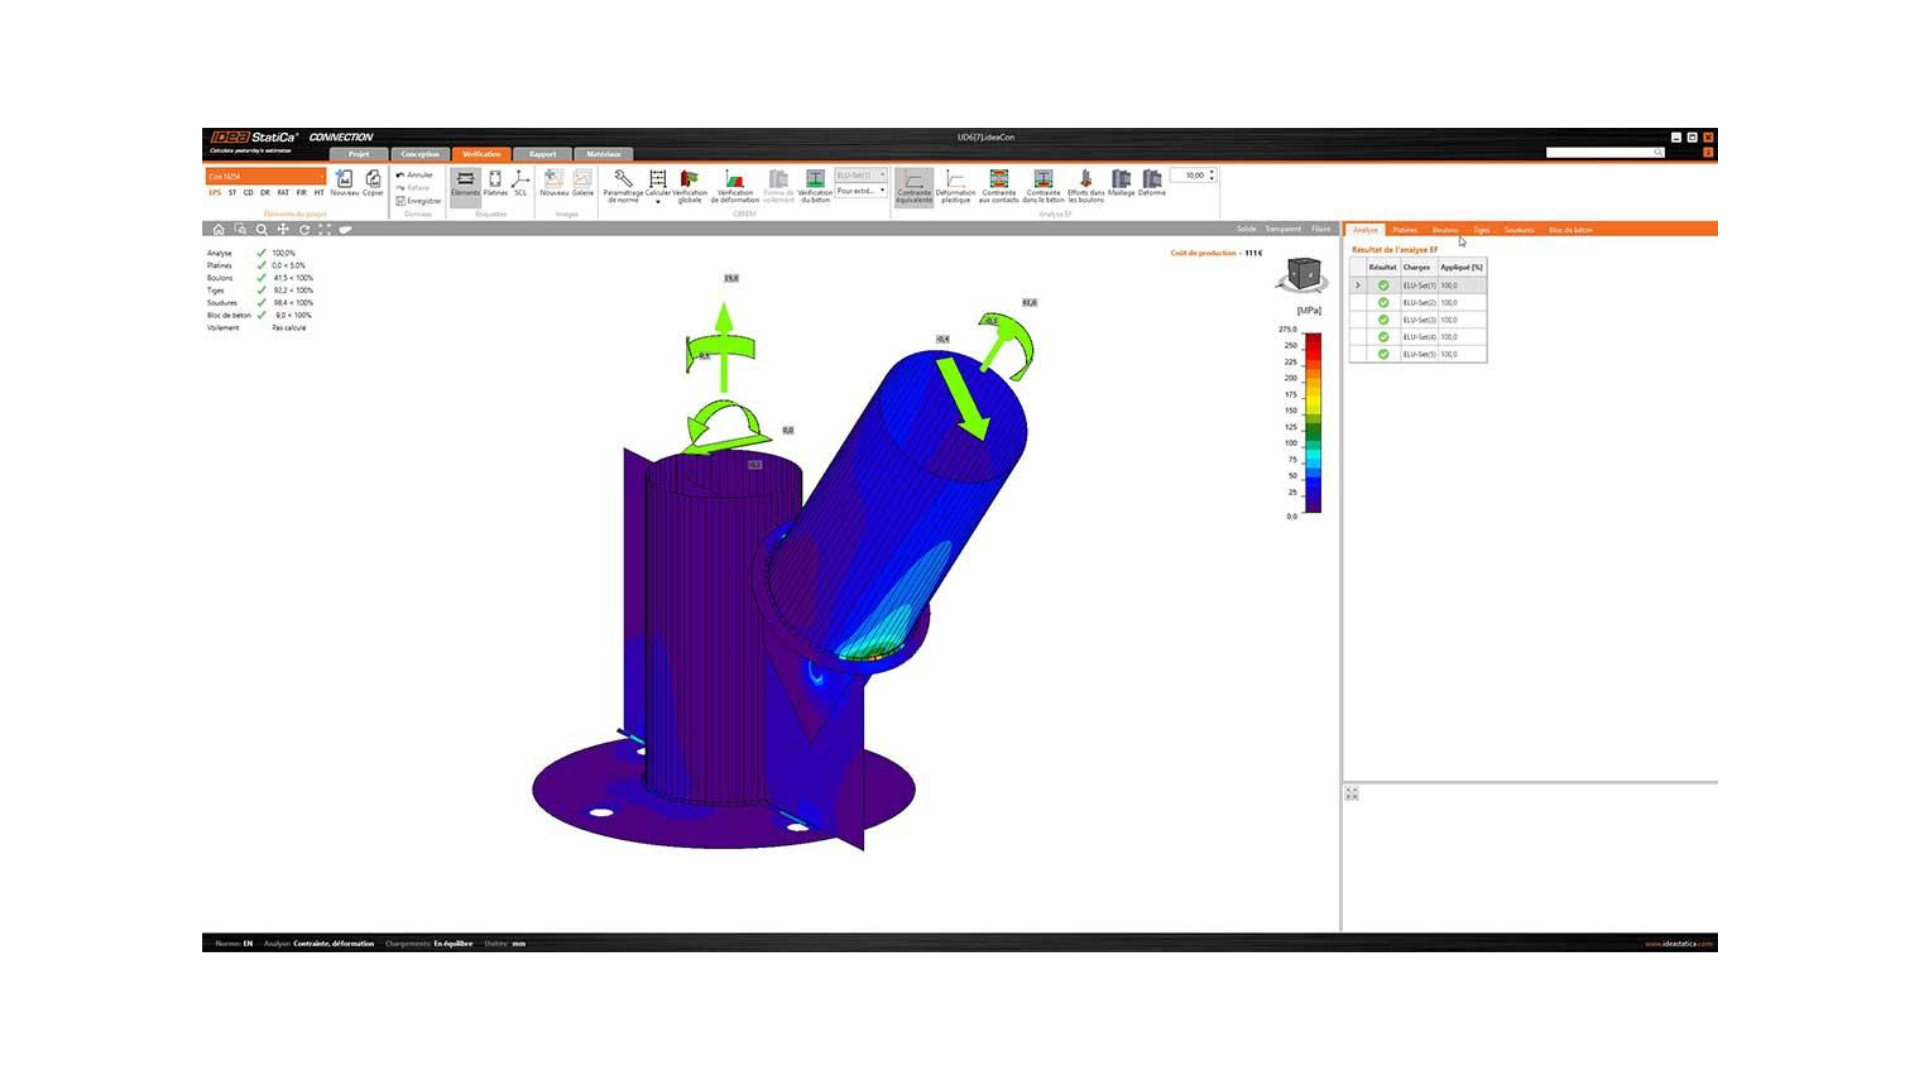Open the Galerie images icon
The height and width of the screenshot is (1080, 1920).
coord(582,182)
